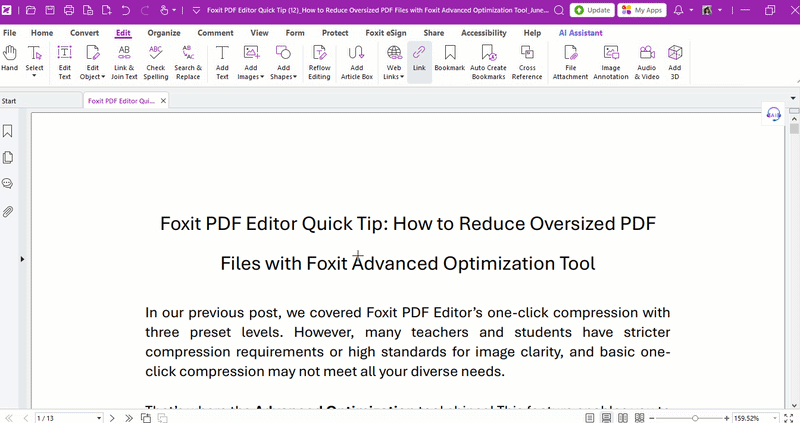This screenshot has width=800, height=423.
Task: Switch to the Organize ribbon tab
Action: (164, 33)
